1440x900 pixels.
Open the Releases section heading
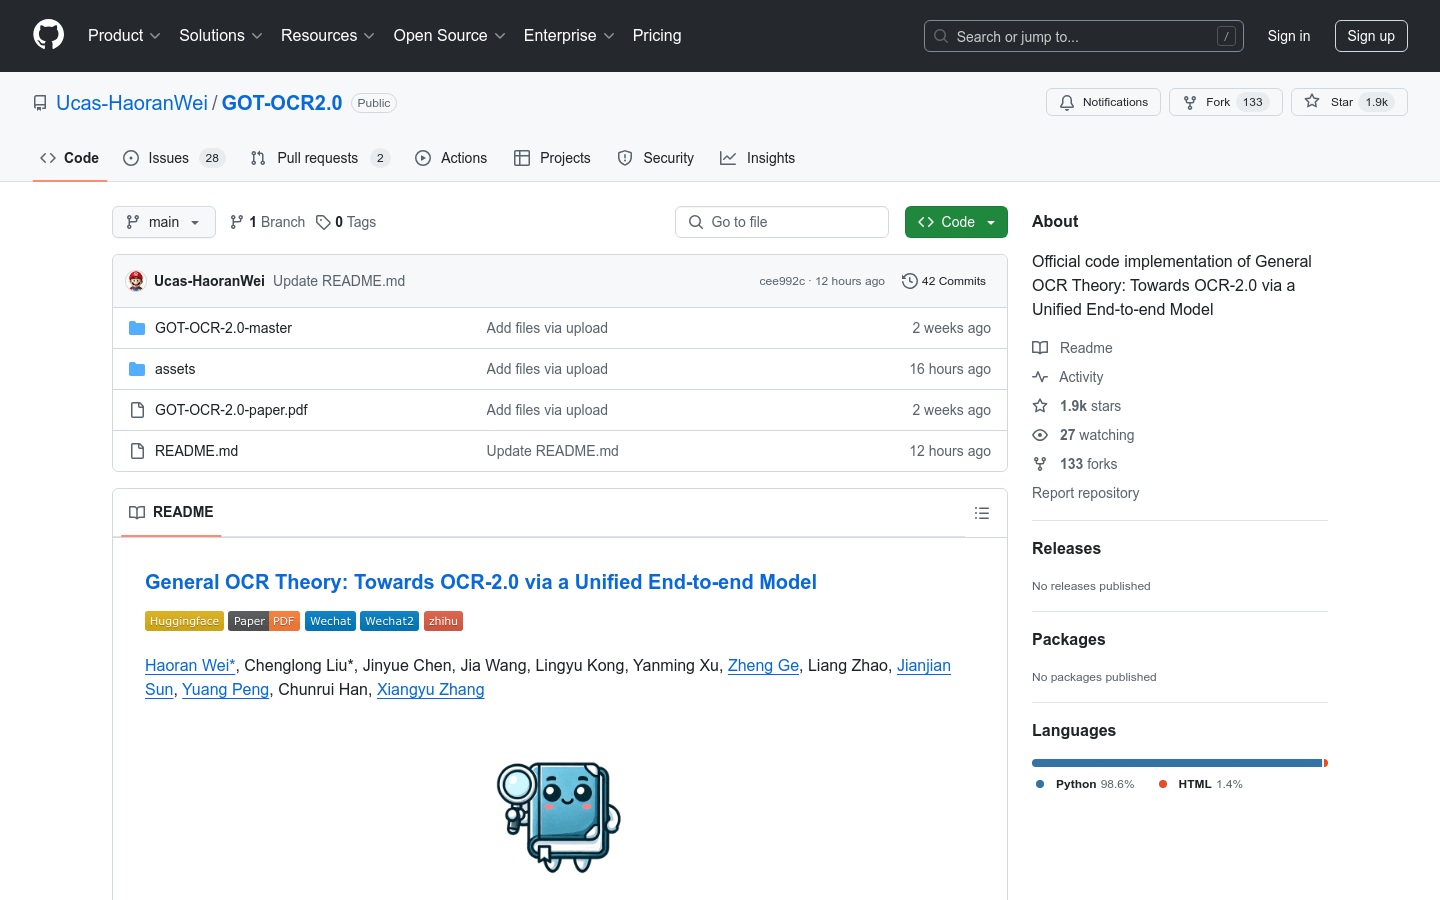(1066, 548)
